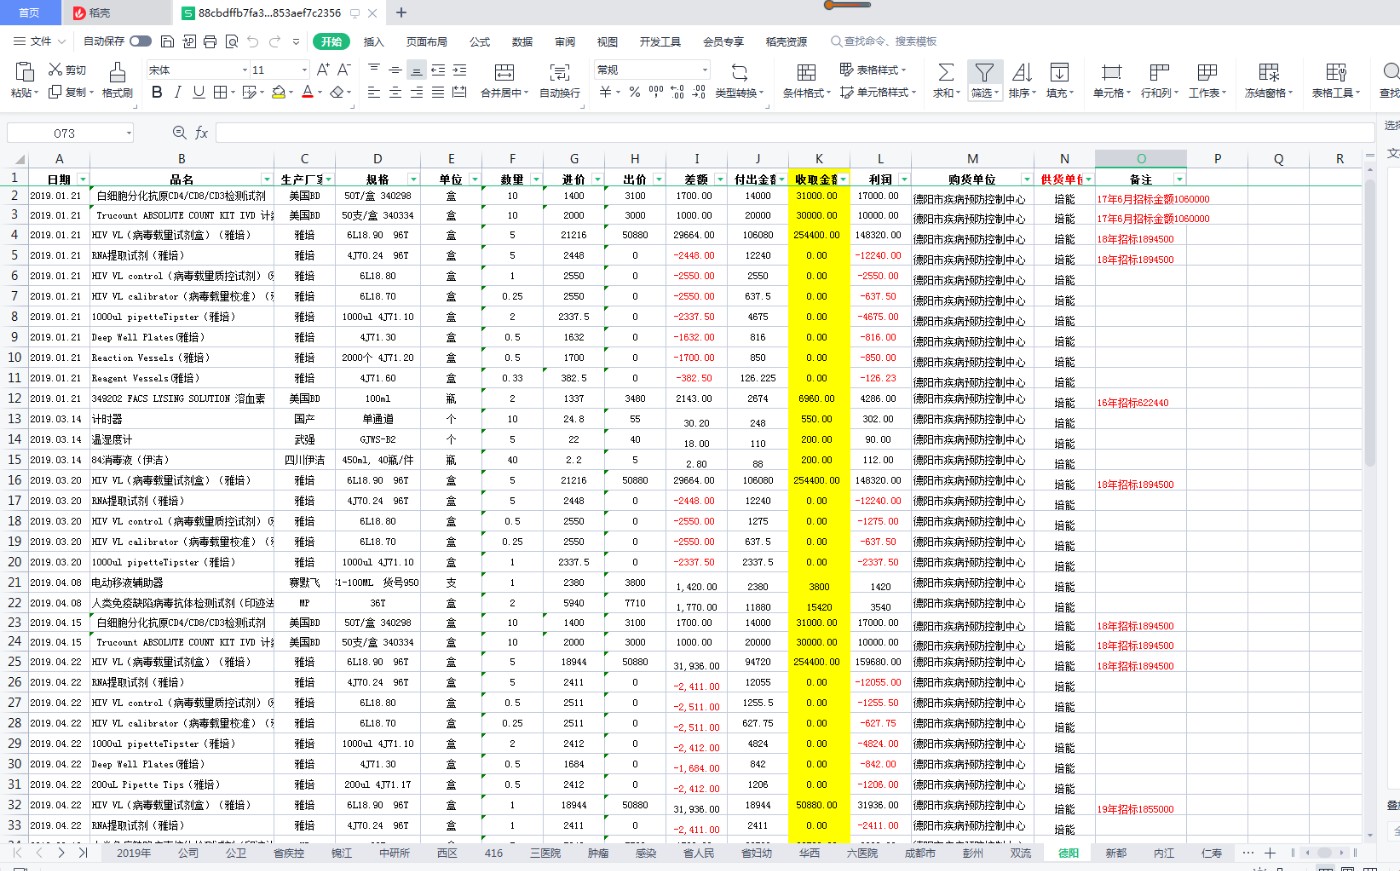Click the Cut (剪切) scissors icon
Viewport: 1400px width, 871px height.
[55, 69]
